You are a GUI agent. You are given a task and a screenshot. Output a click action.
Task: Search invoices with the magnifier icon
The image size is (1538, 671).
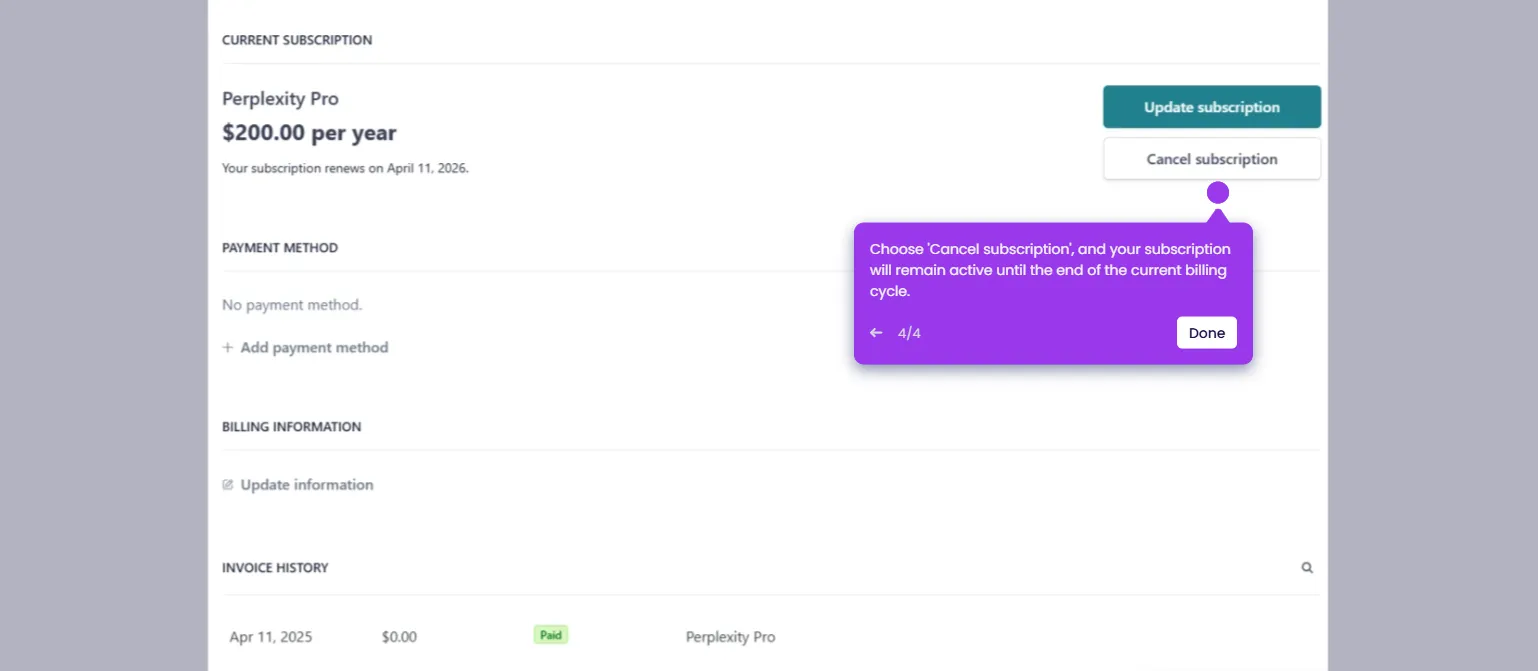pos(1306,568)
